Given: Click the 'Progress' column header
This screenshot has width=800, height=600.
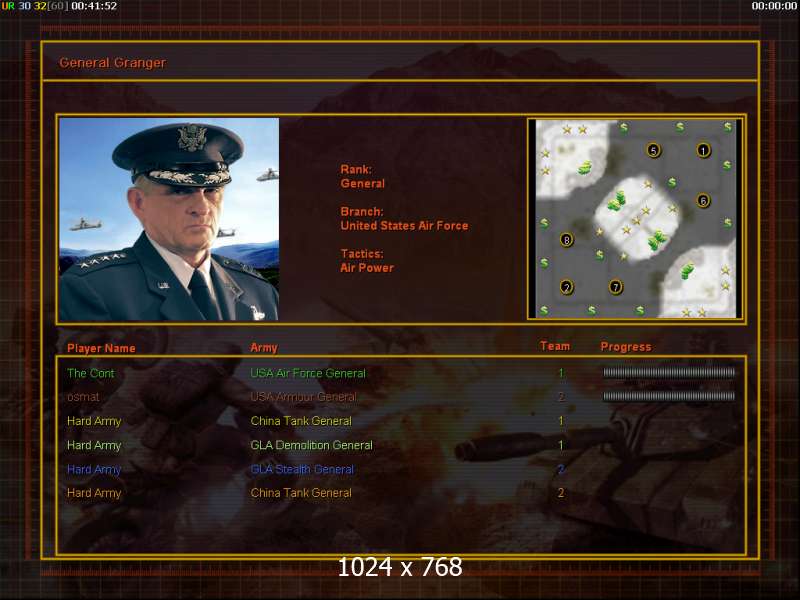Looking at the screenshot, I should coord(626,347).
